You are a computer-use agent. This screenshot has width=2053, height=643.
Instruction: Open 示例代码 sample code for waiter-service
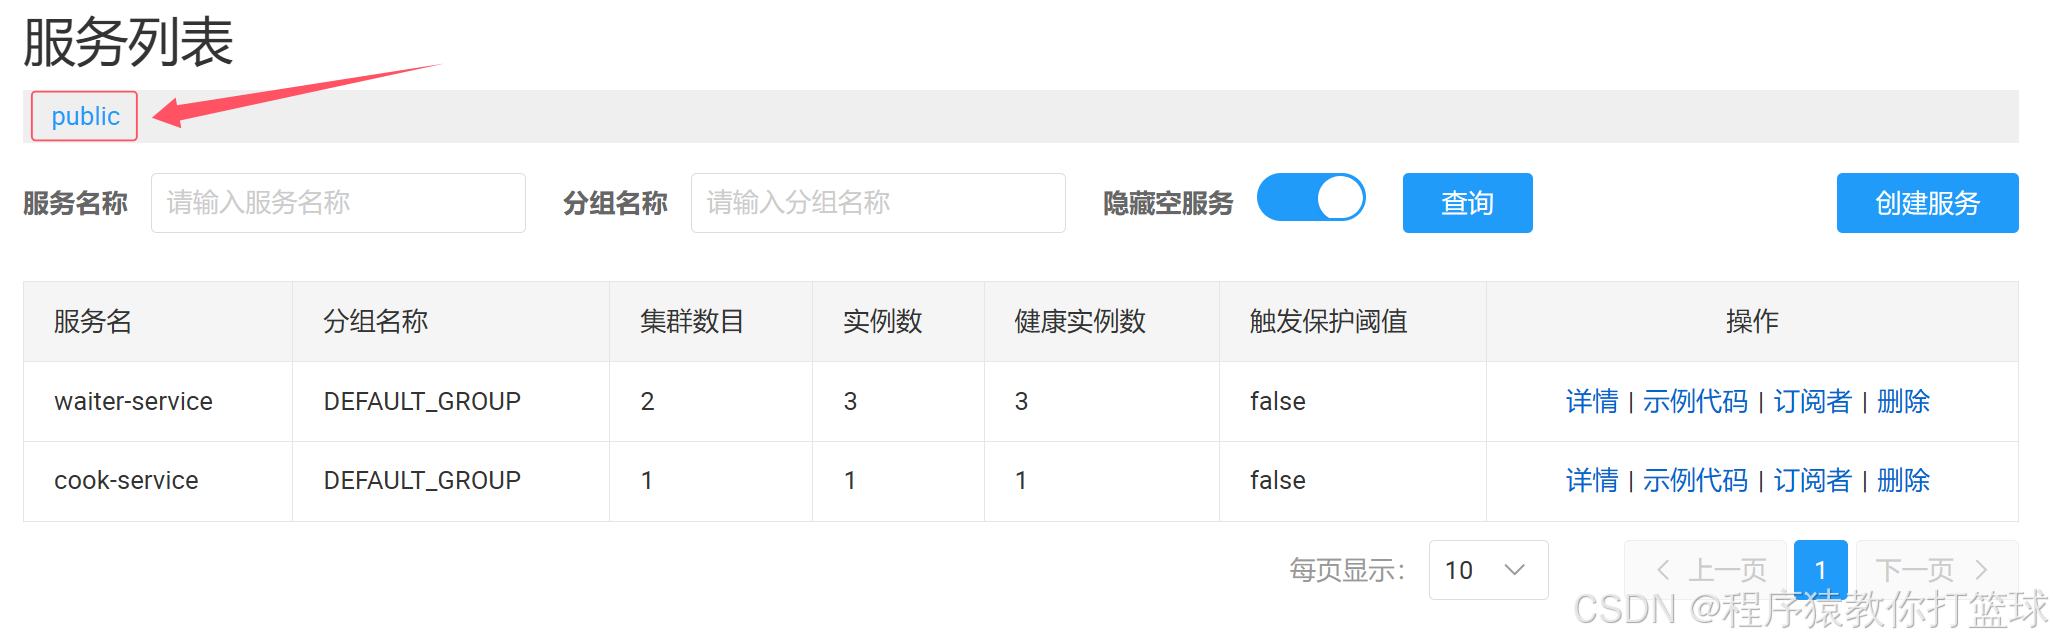pos(1695,401)
